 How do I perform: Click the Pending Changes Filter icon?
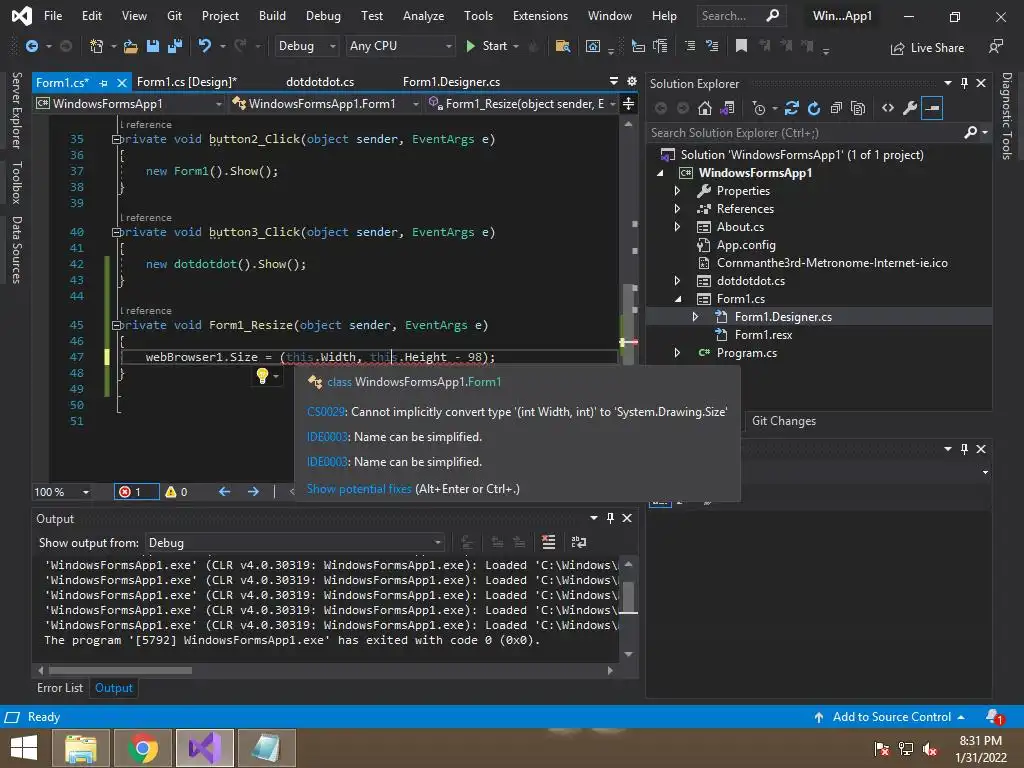[759, 108]
